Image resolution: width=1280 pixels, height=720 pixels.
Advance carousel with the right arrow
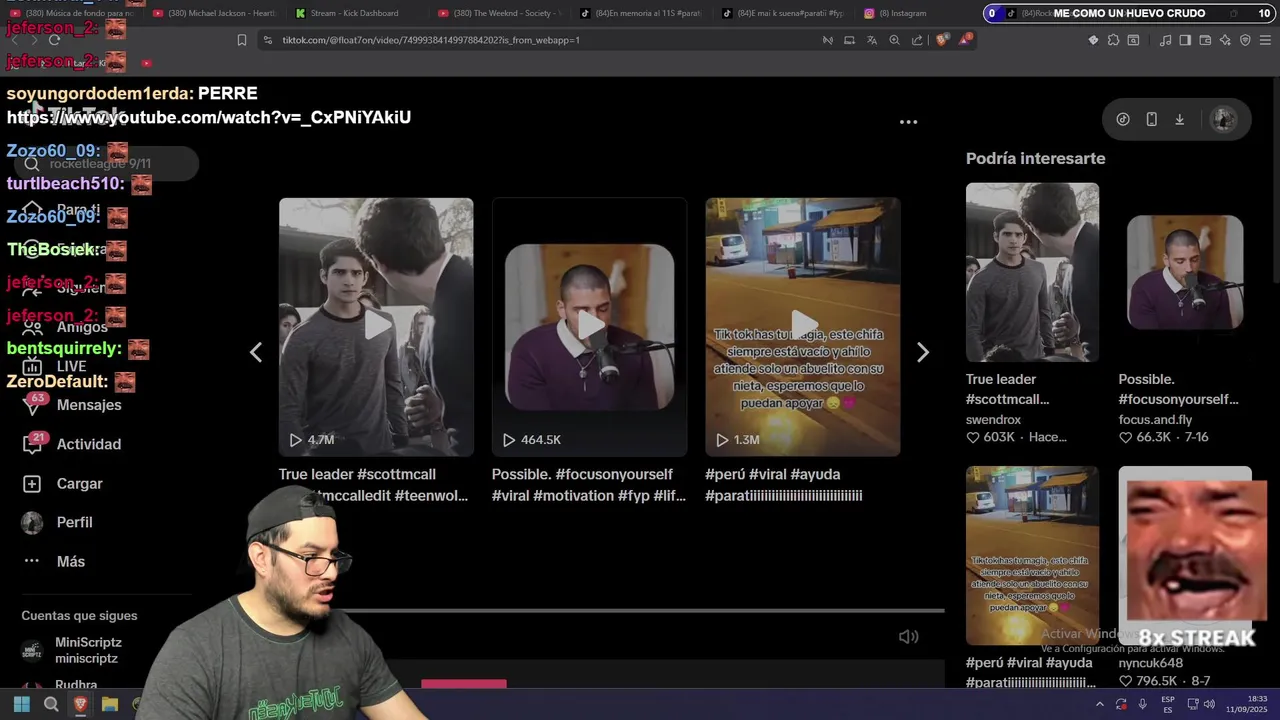[x=923, y=352]
